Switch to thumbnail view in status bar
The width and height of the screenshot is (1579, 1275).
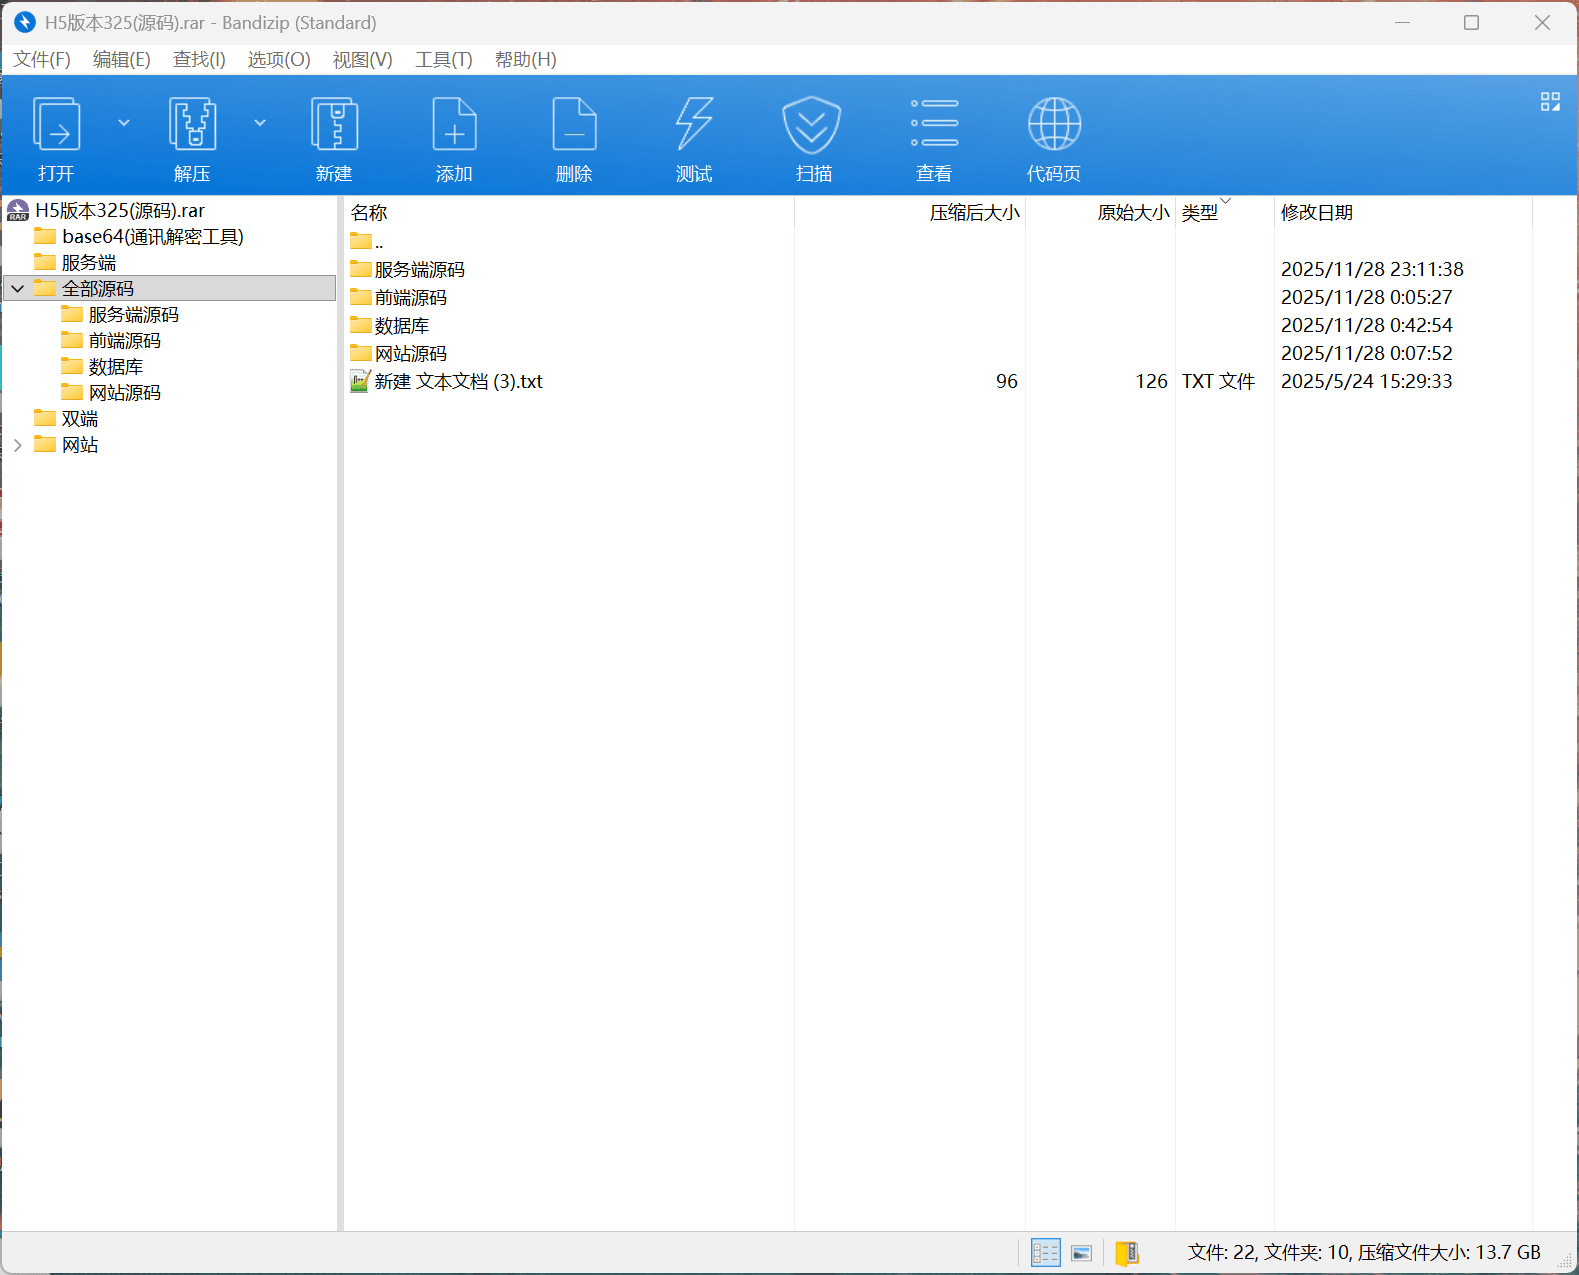[x=1081, y=1253]
